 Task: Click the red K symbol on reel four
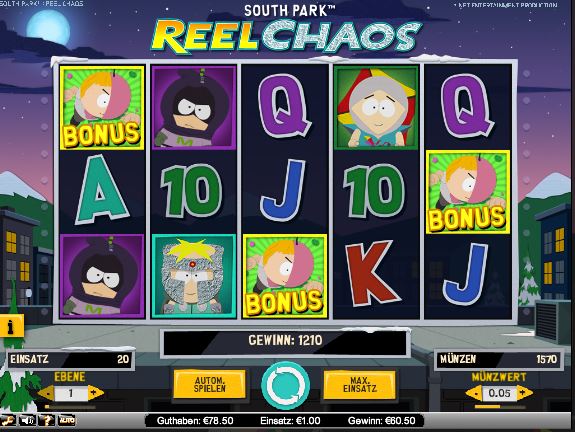[371, 274]
